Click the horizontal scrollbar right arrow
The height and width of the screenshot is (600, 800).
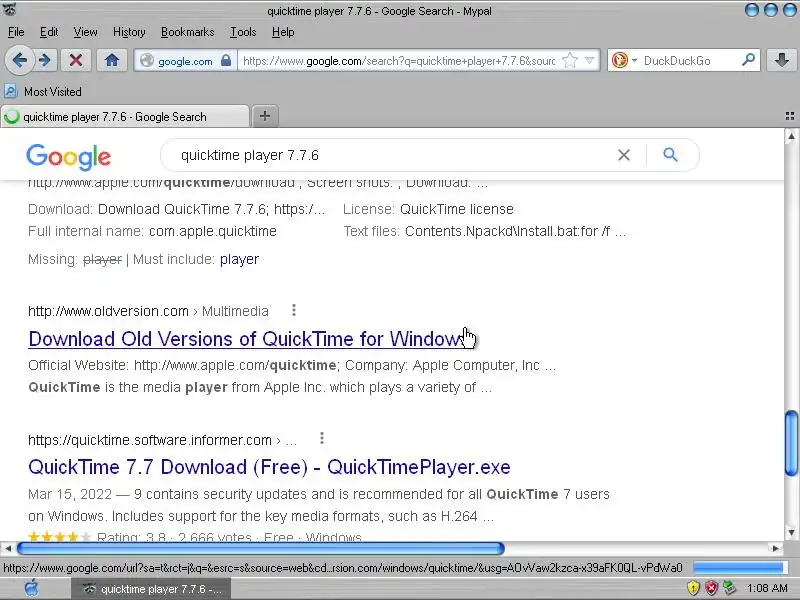point(776,548)
